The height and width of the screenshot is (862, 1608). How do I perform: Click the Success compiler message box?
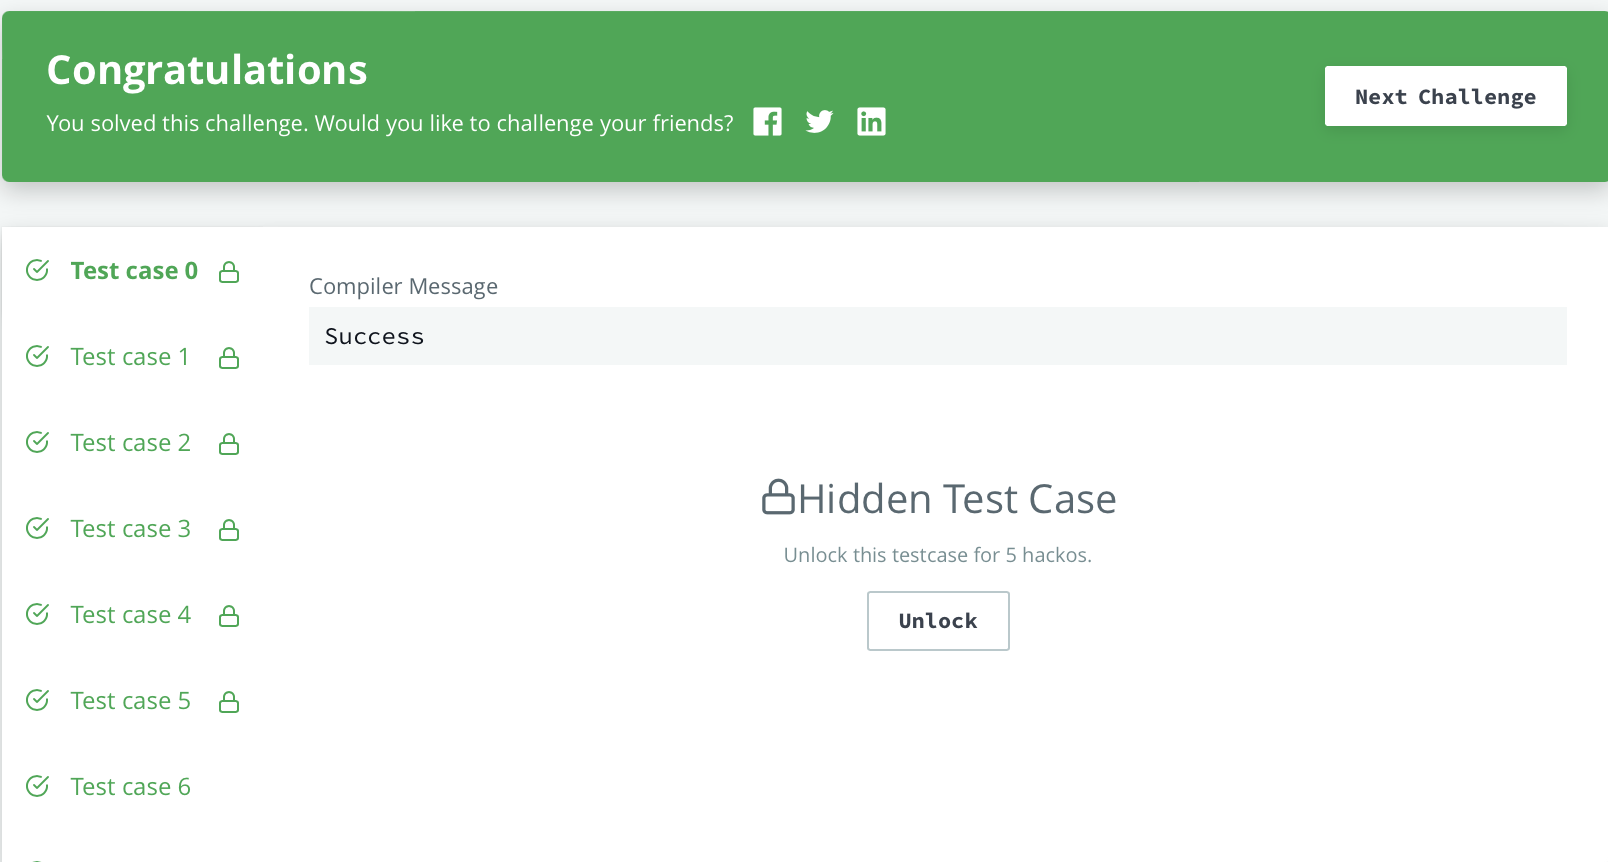click(937, 336)
